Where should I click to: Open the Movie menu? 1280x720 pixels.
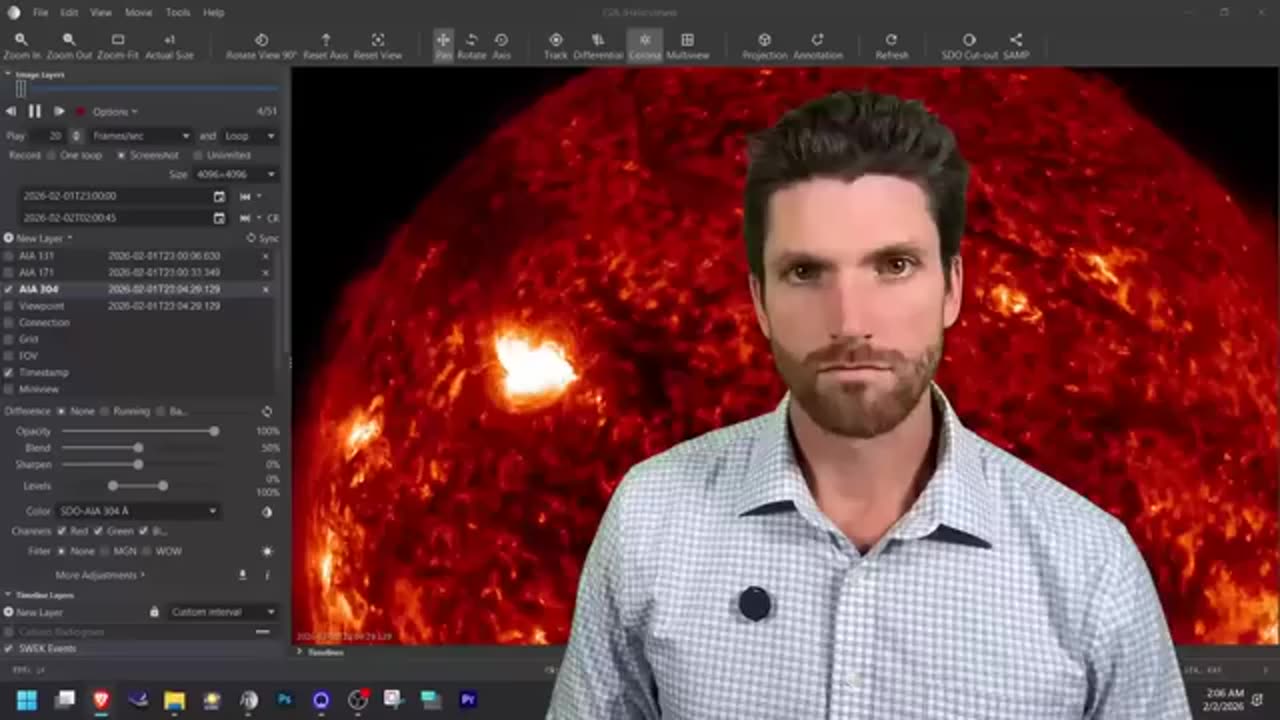point(139,12)
